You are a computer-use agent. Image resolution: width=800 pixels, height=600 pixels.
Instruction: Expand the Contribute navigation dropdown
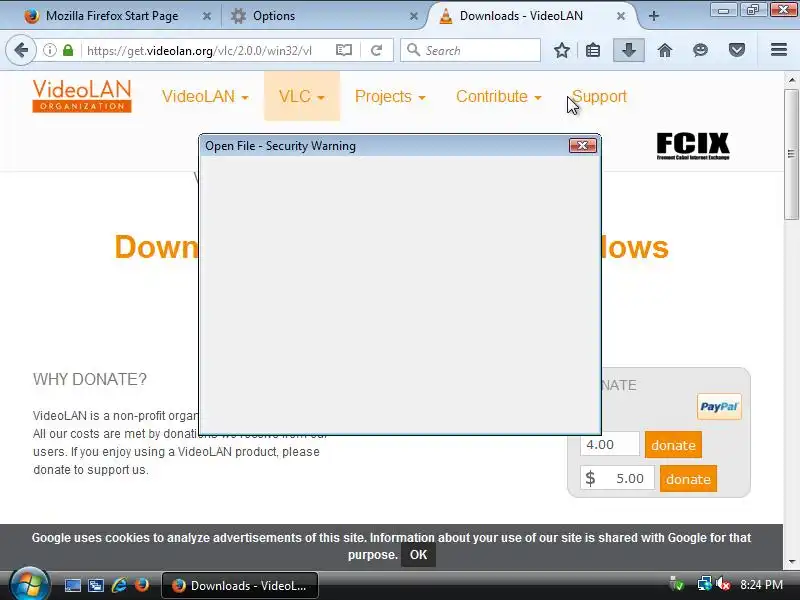498,96
